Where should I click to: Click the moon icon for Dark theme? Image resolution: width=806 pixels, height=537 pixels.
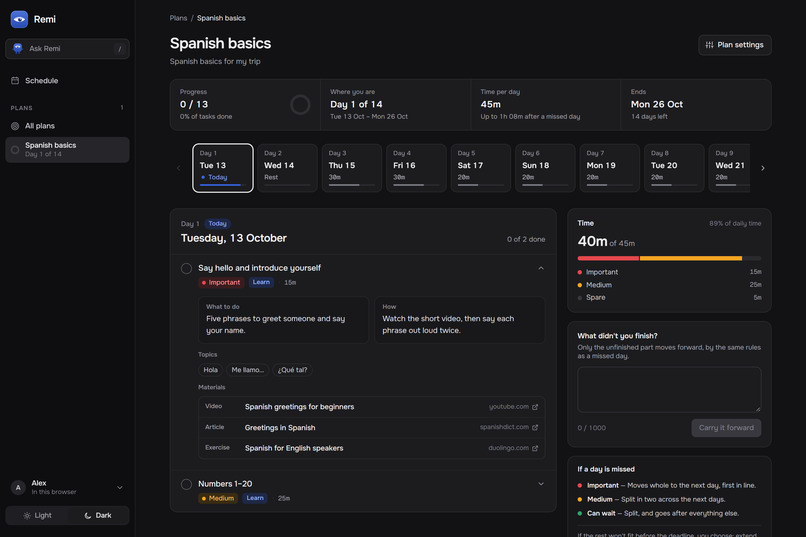click(x=87, y=515)
